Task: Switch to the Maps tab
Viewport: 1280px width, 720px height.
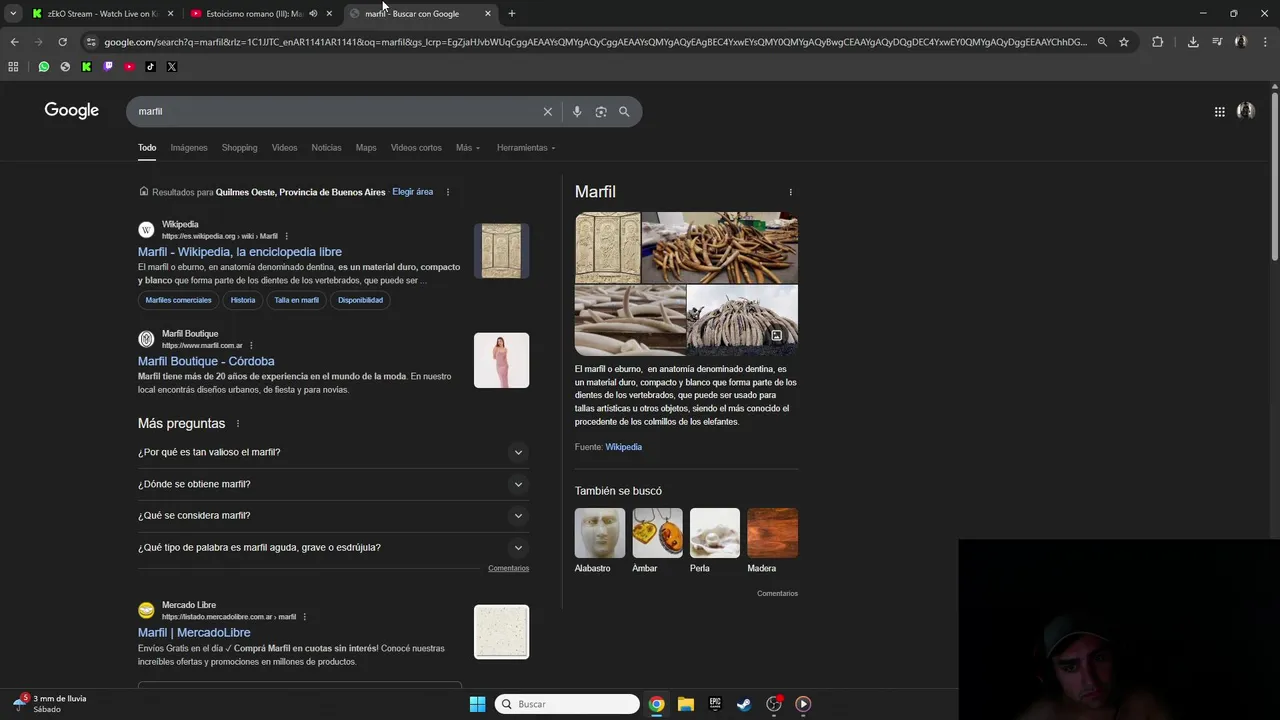Action: tap(366, 148)
